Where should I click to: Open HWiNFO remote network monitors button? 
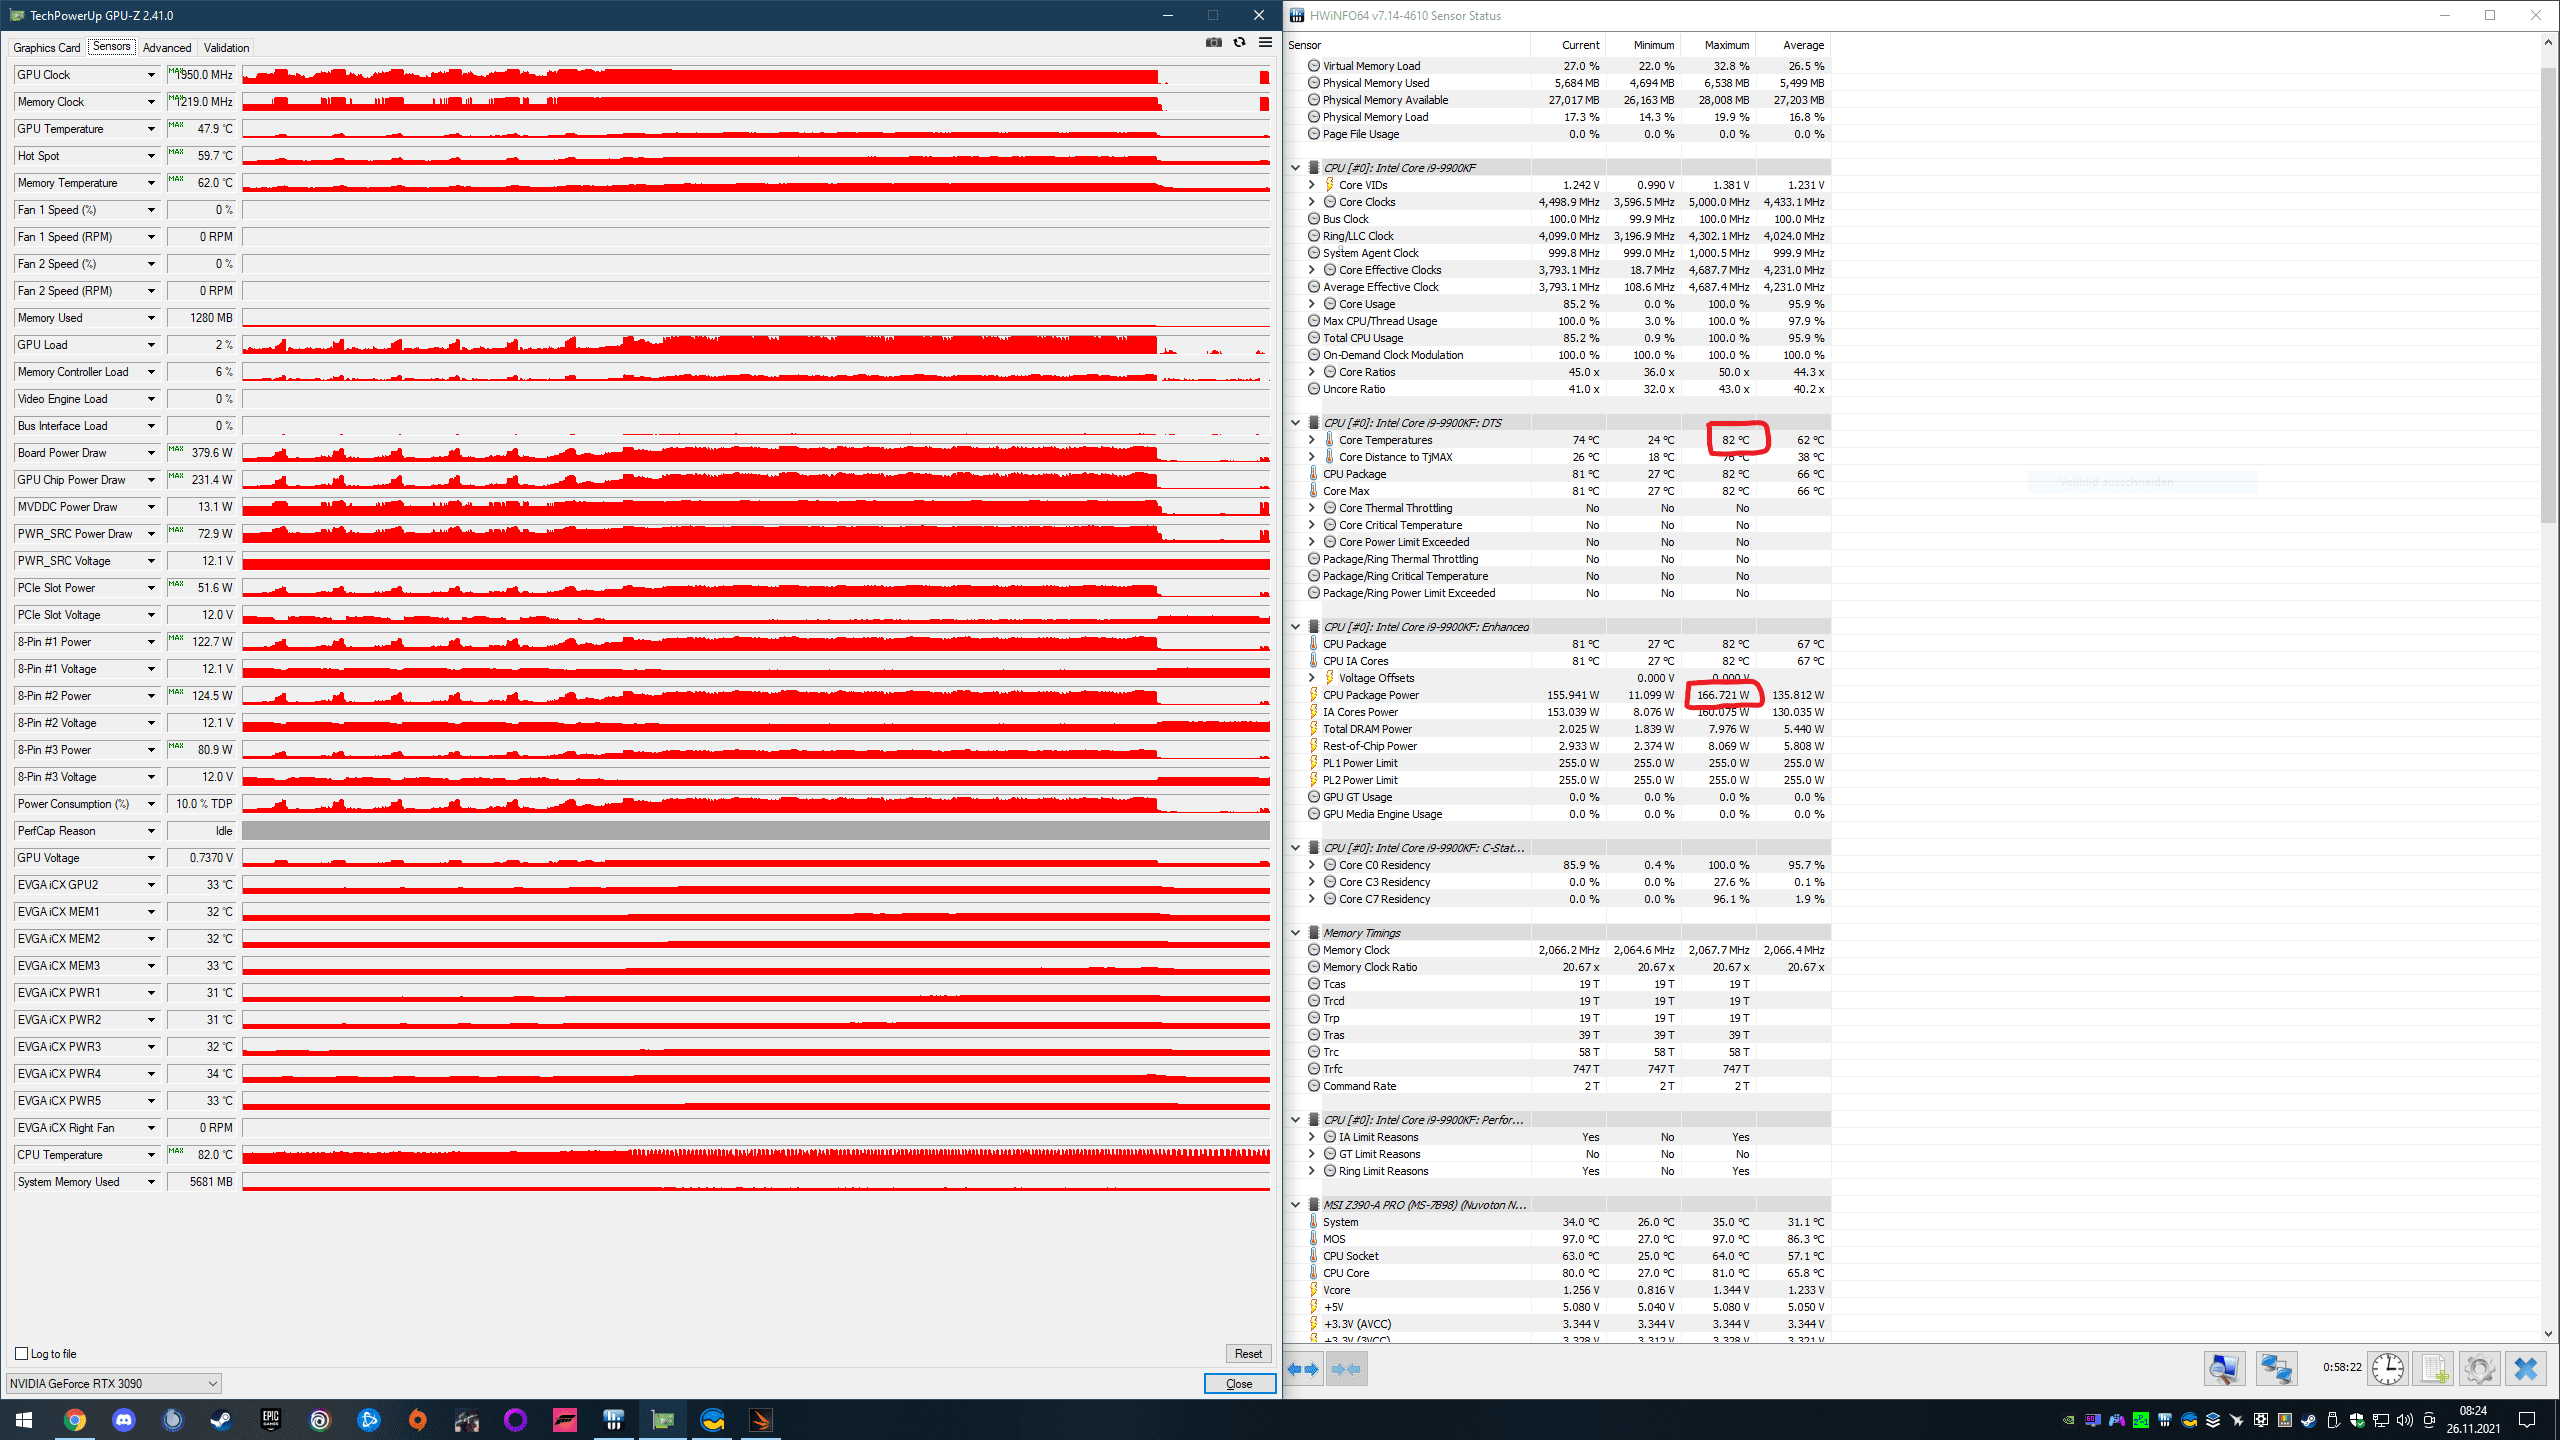2277,1368
